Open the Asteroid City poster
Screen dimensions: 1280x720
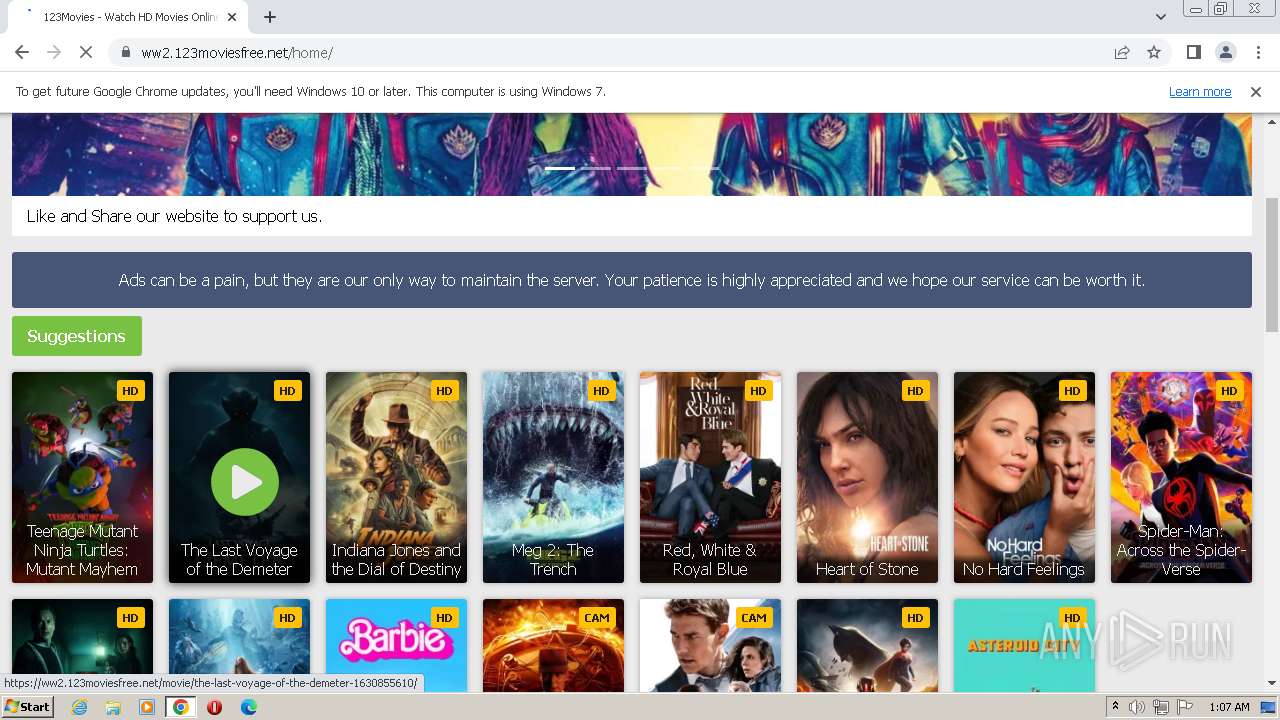(1024, 645)
